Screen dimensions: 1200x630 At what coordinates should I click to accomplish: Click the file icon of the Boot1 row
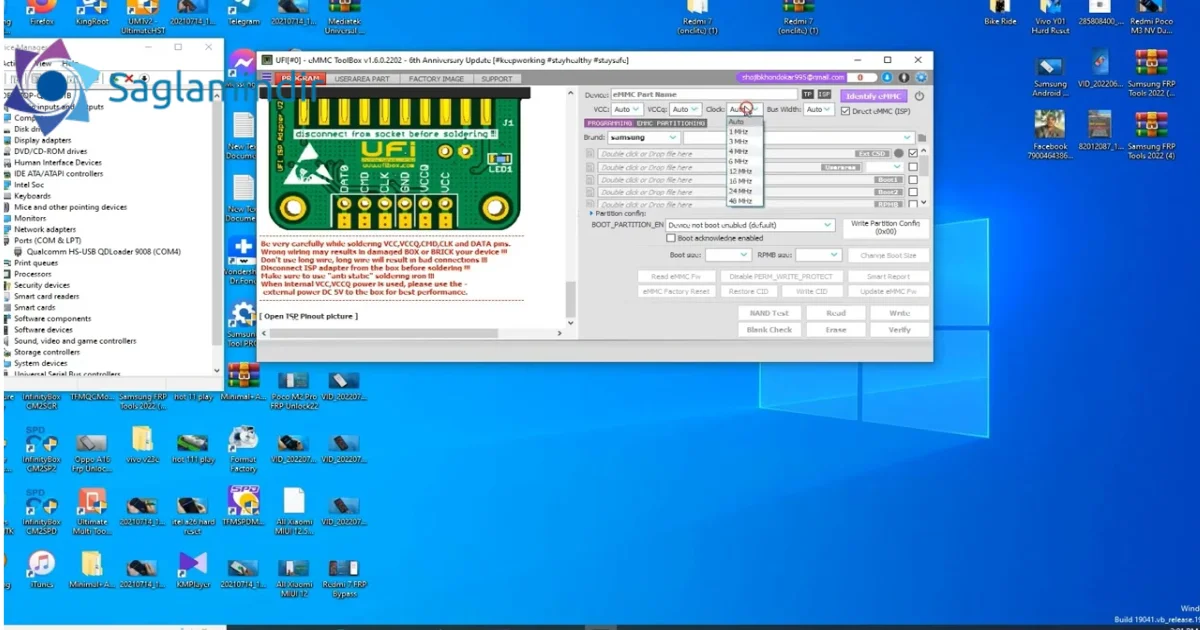pos(590,180)
